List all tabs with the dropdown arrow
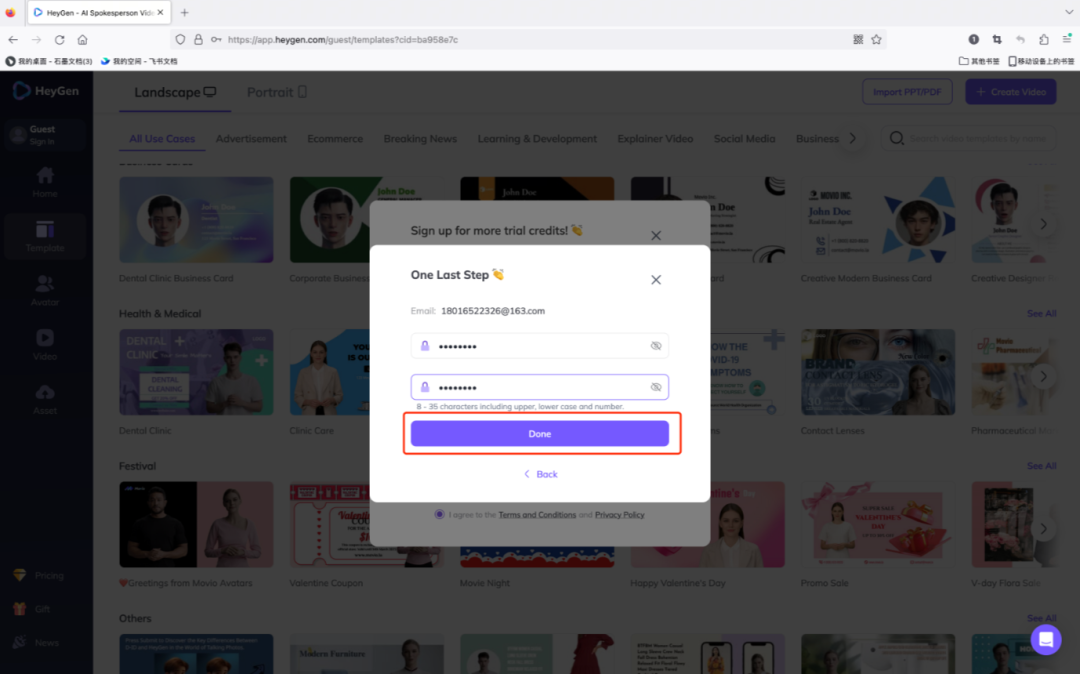 [1068, 12]
